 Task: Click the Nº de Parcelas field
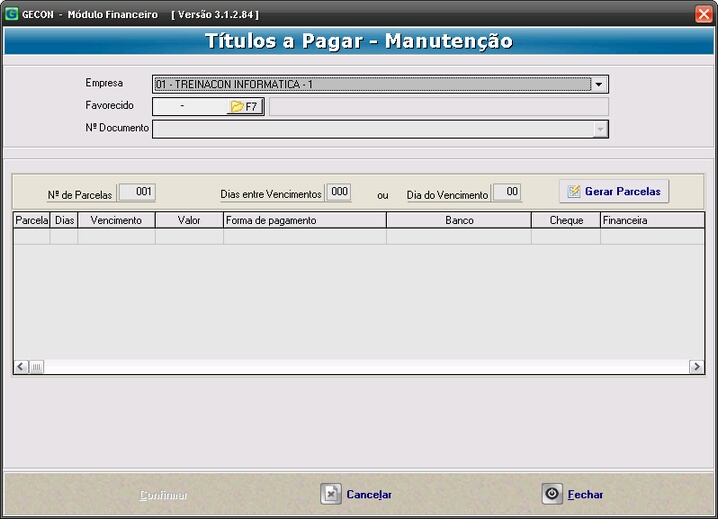coord(137,192)
